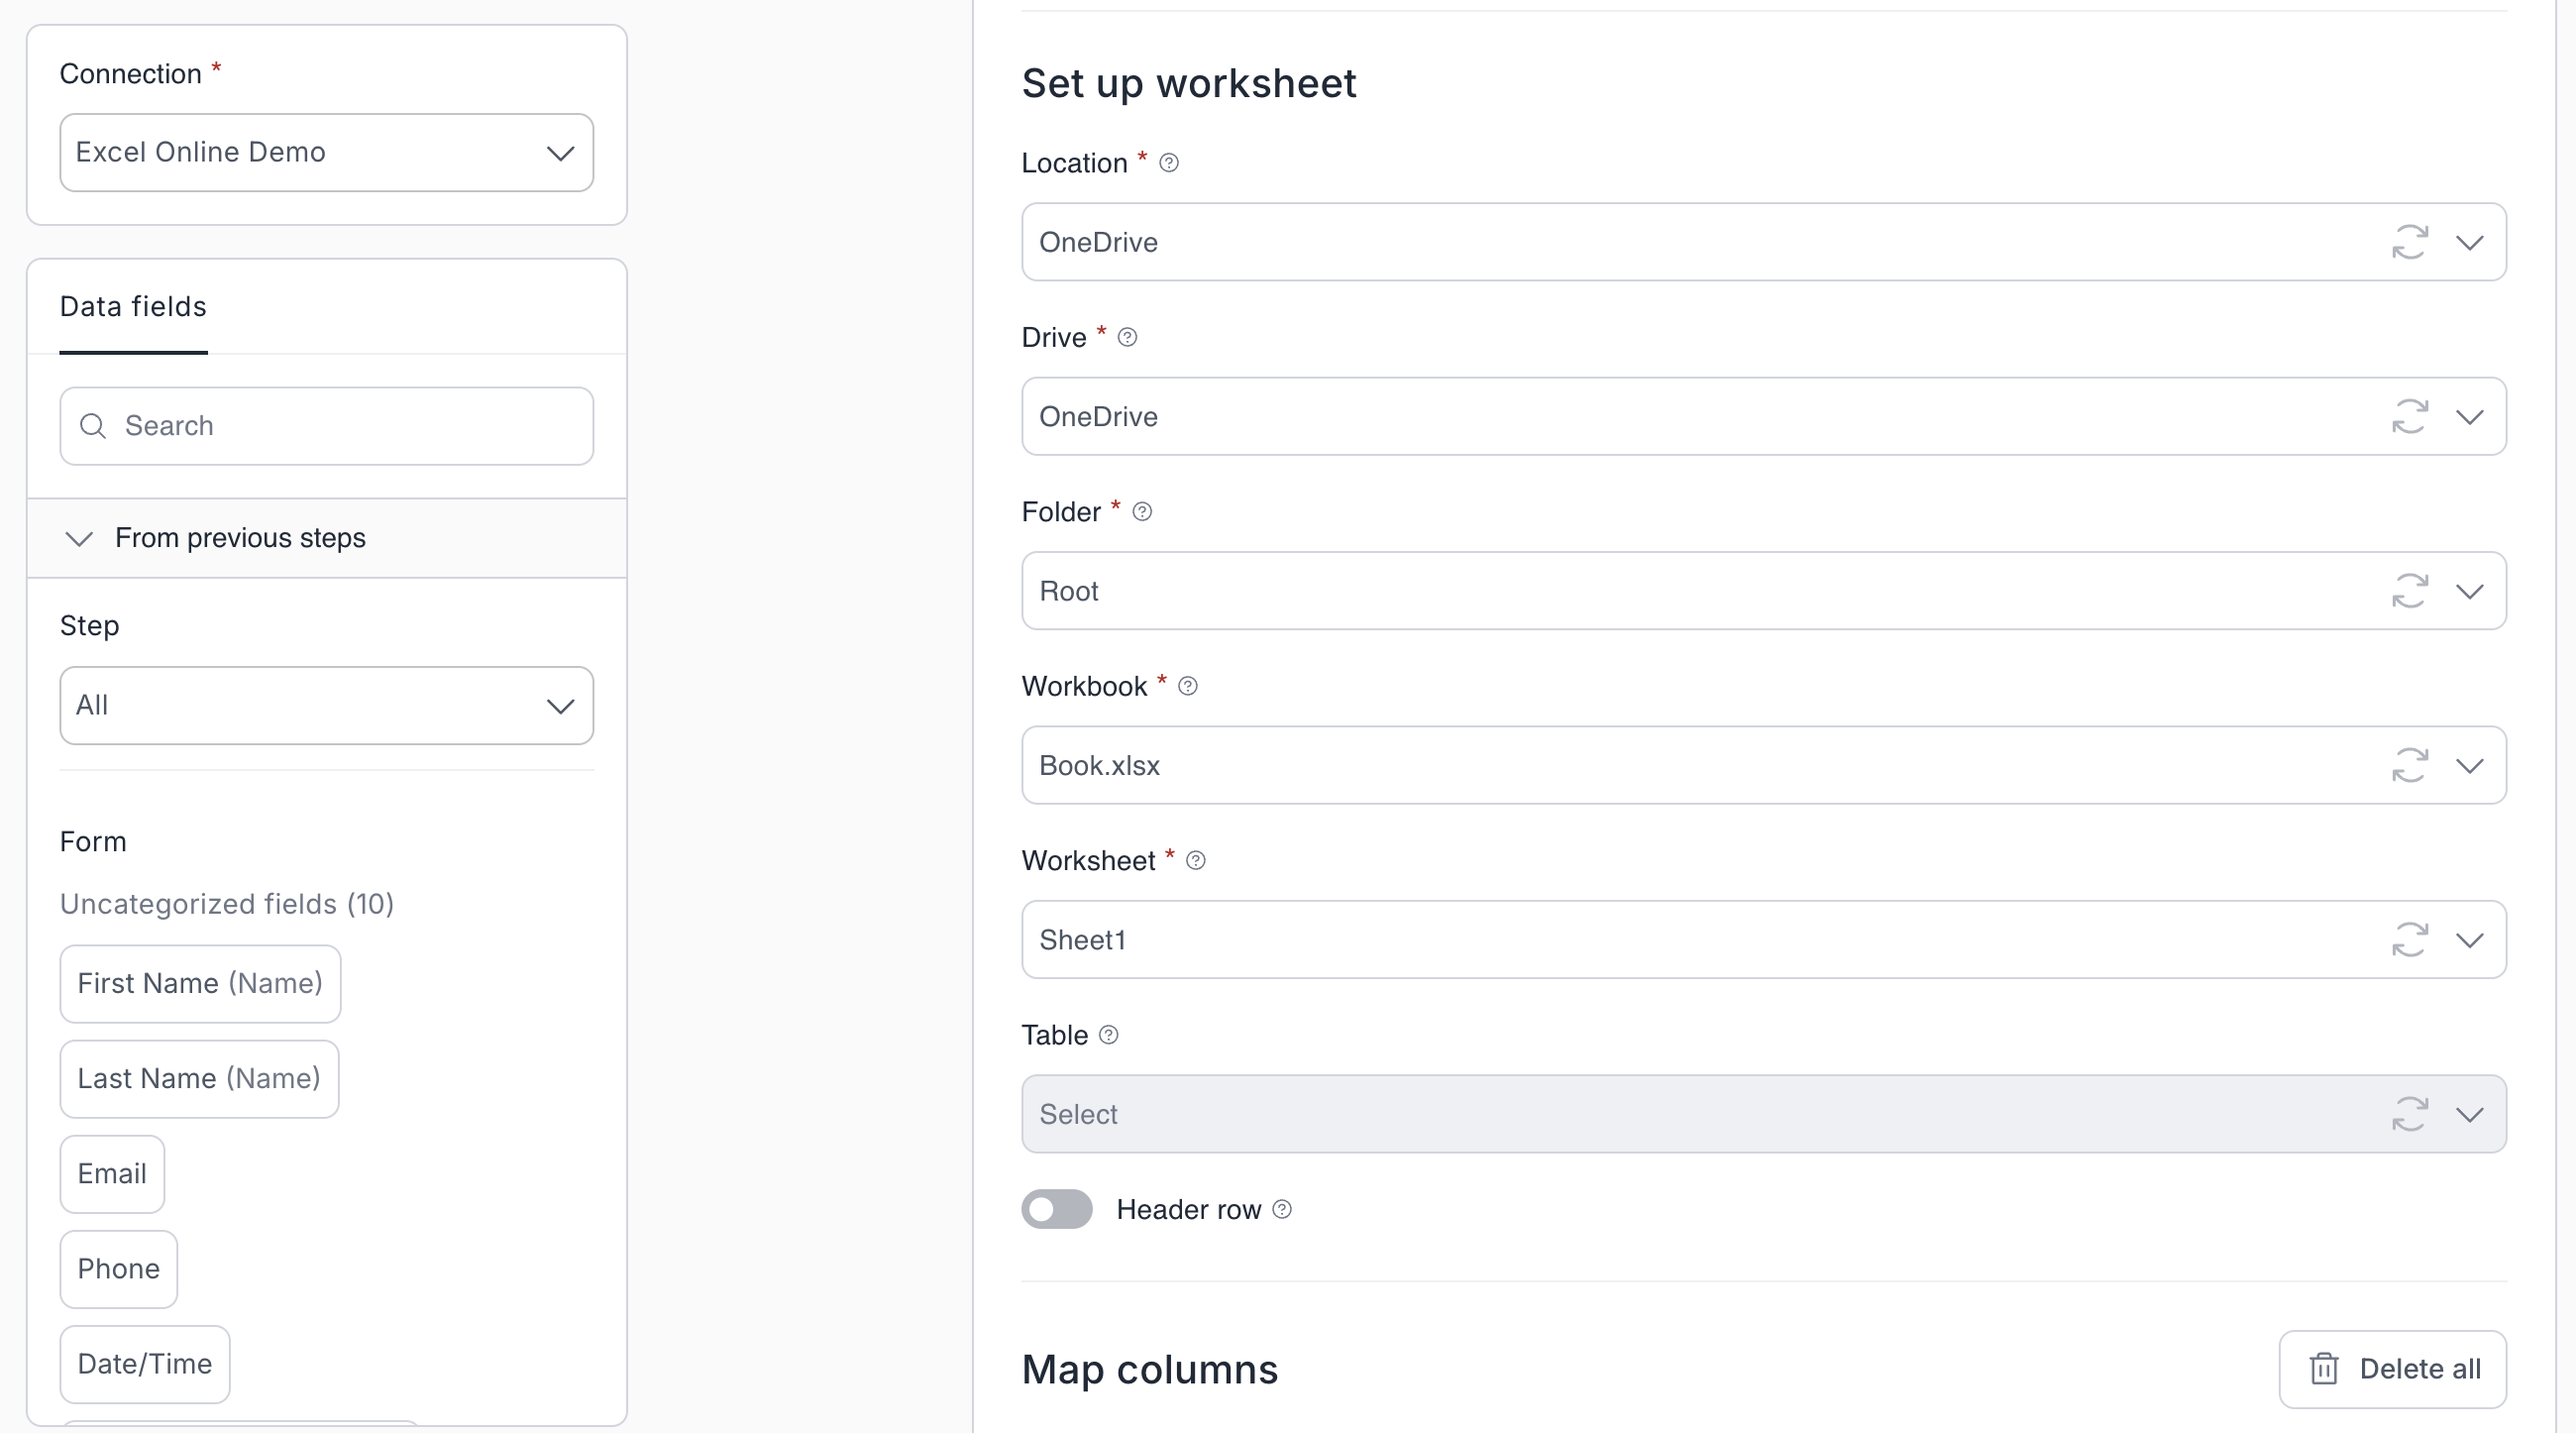Show help info for Location field
Viewport: 2576px width, 1433px height.
pyautogui.click(x=1168, y=163)
